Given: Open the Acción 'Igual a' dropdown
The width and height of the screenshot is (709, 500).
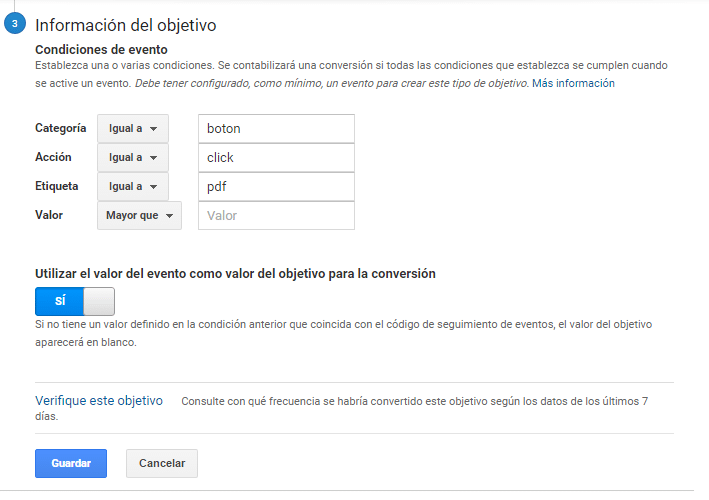Looking at the screenshot, I should click(133, 158).
